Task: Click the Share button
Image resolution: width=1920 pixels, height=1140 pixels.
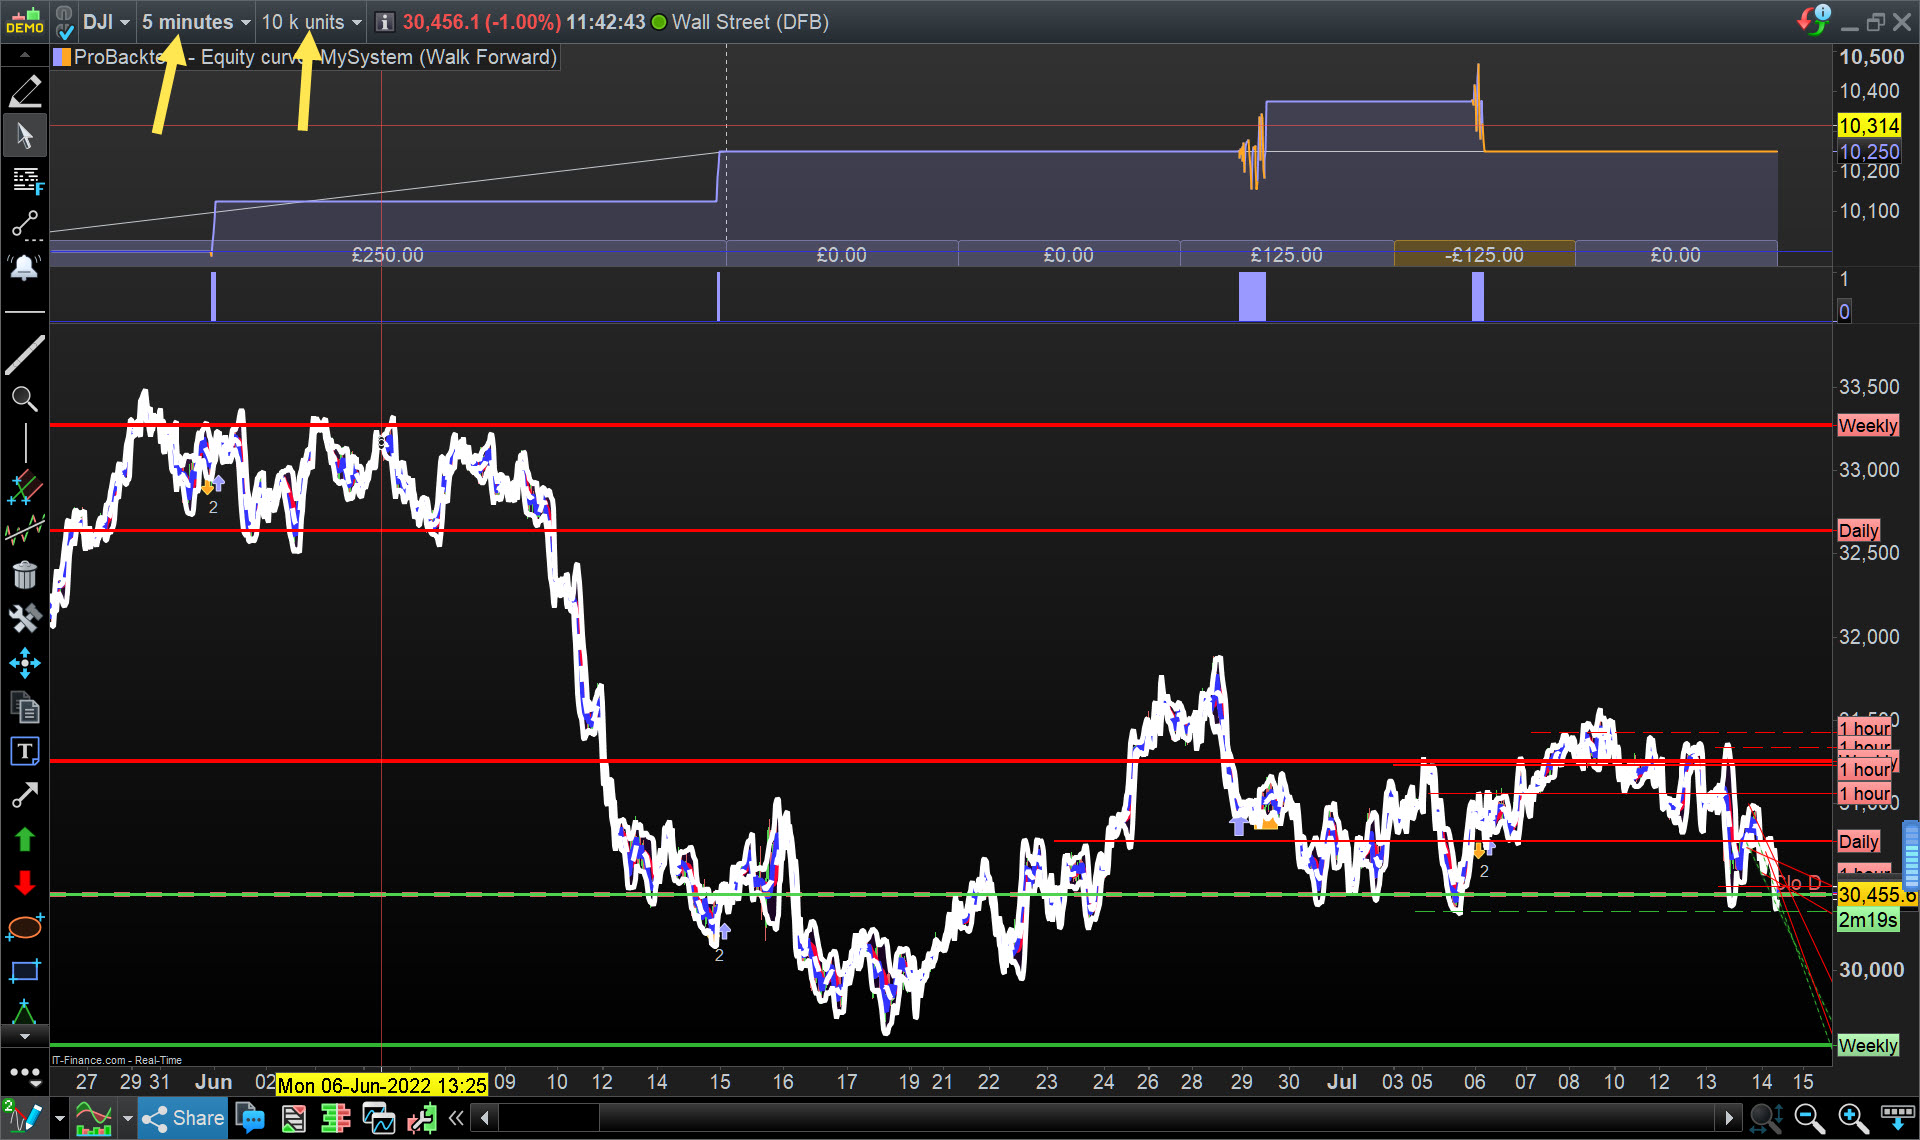Action: point(184,1118)
